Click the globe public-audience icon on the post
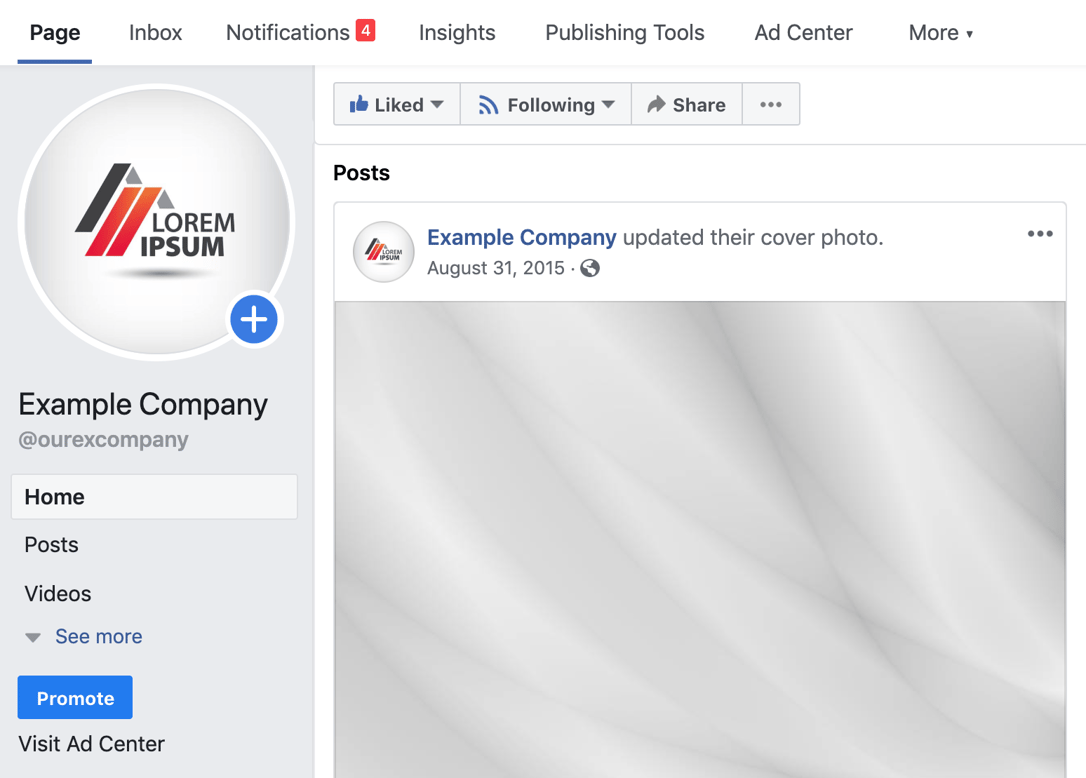 (589, 268)
